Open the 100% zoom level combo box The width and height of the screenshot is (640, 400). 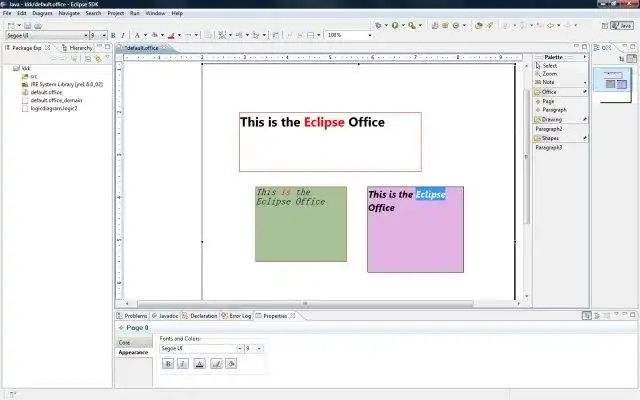349,36
